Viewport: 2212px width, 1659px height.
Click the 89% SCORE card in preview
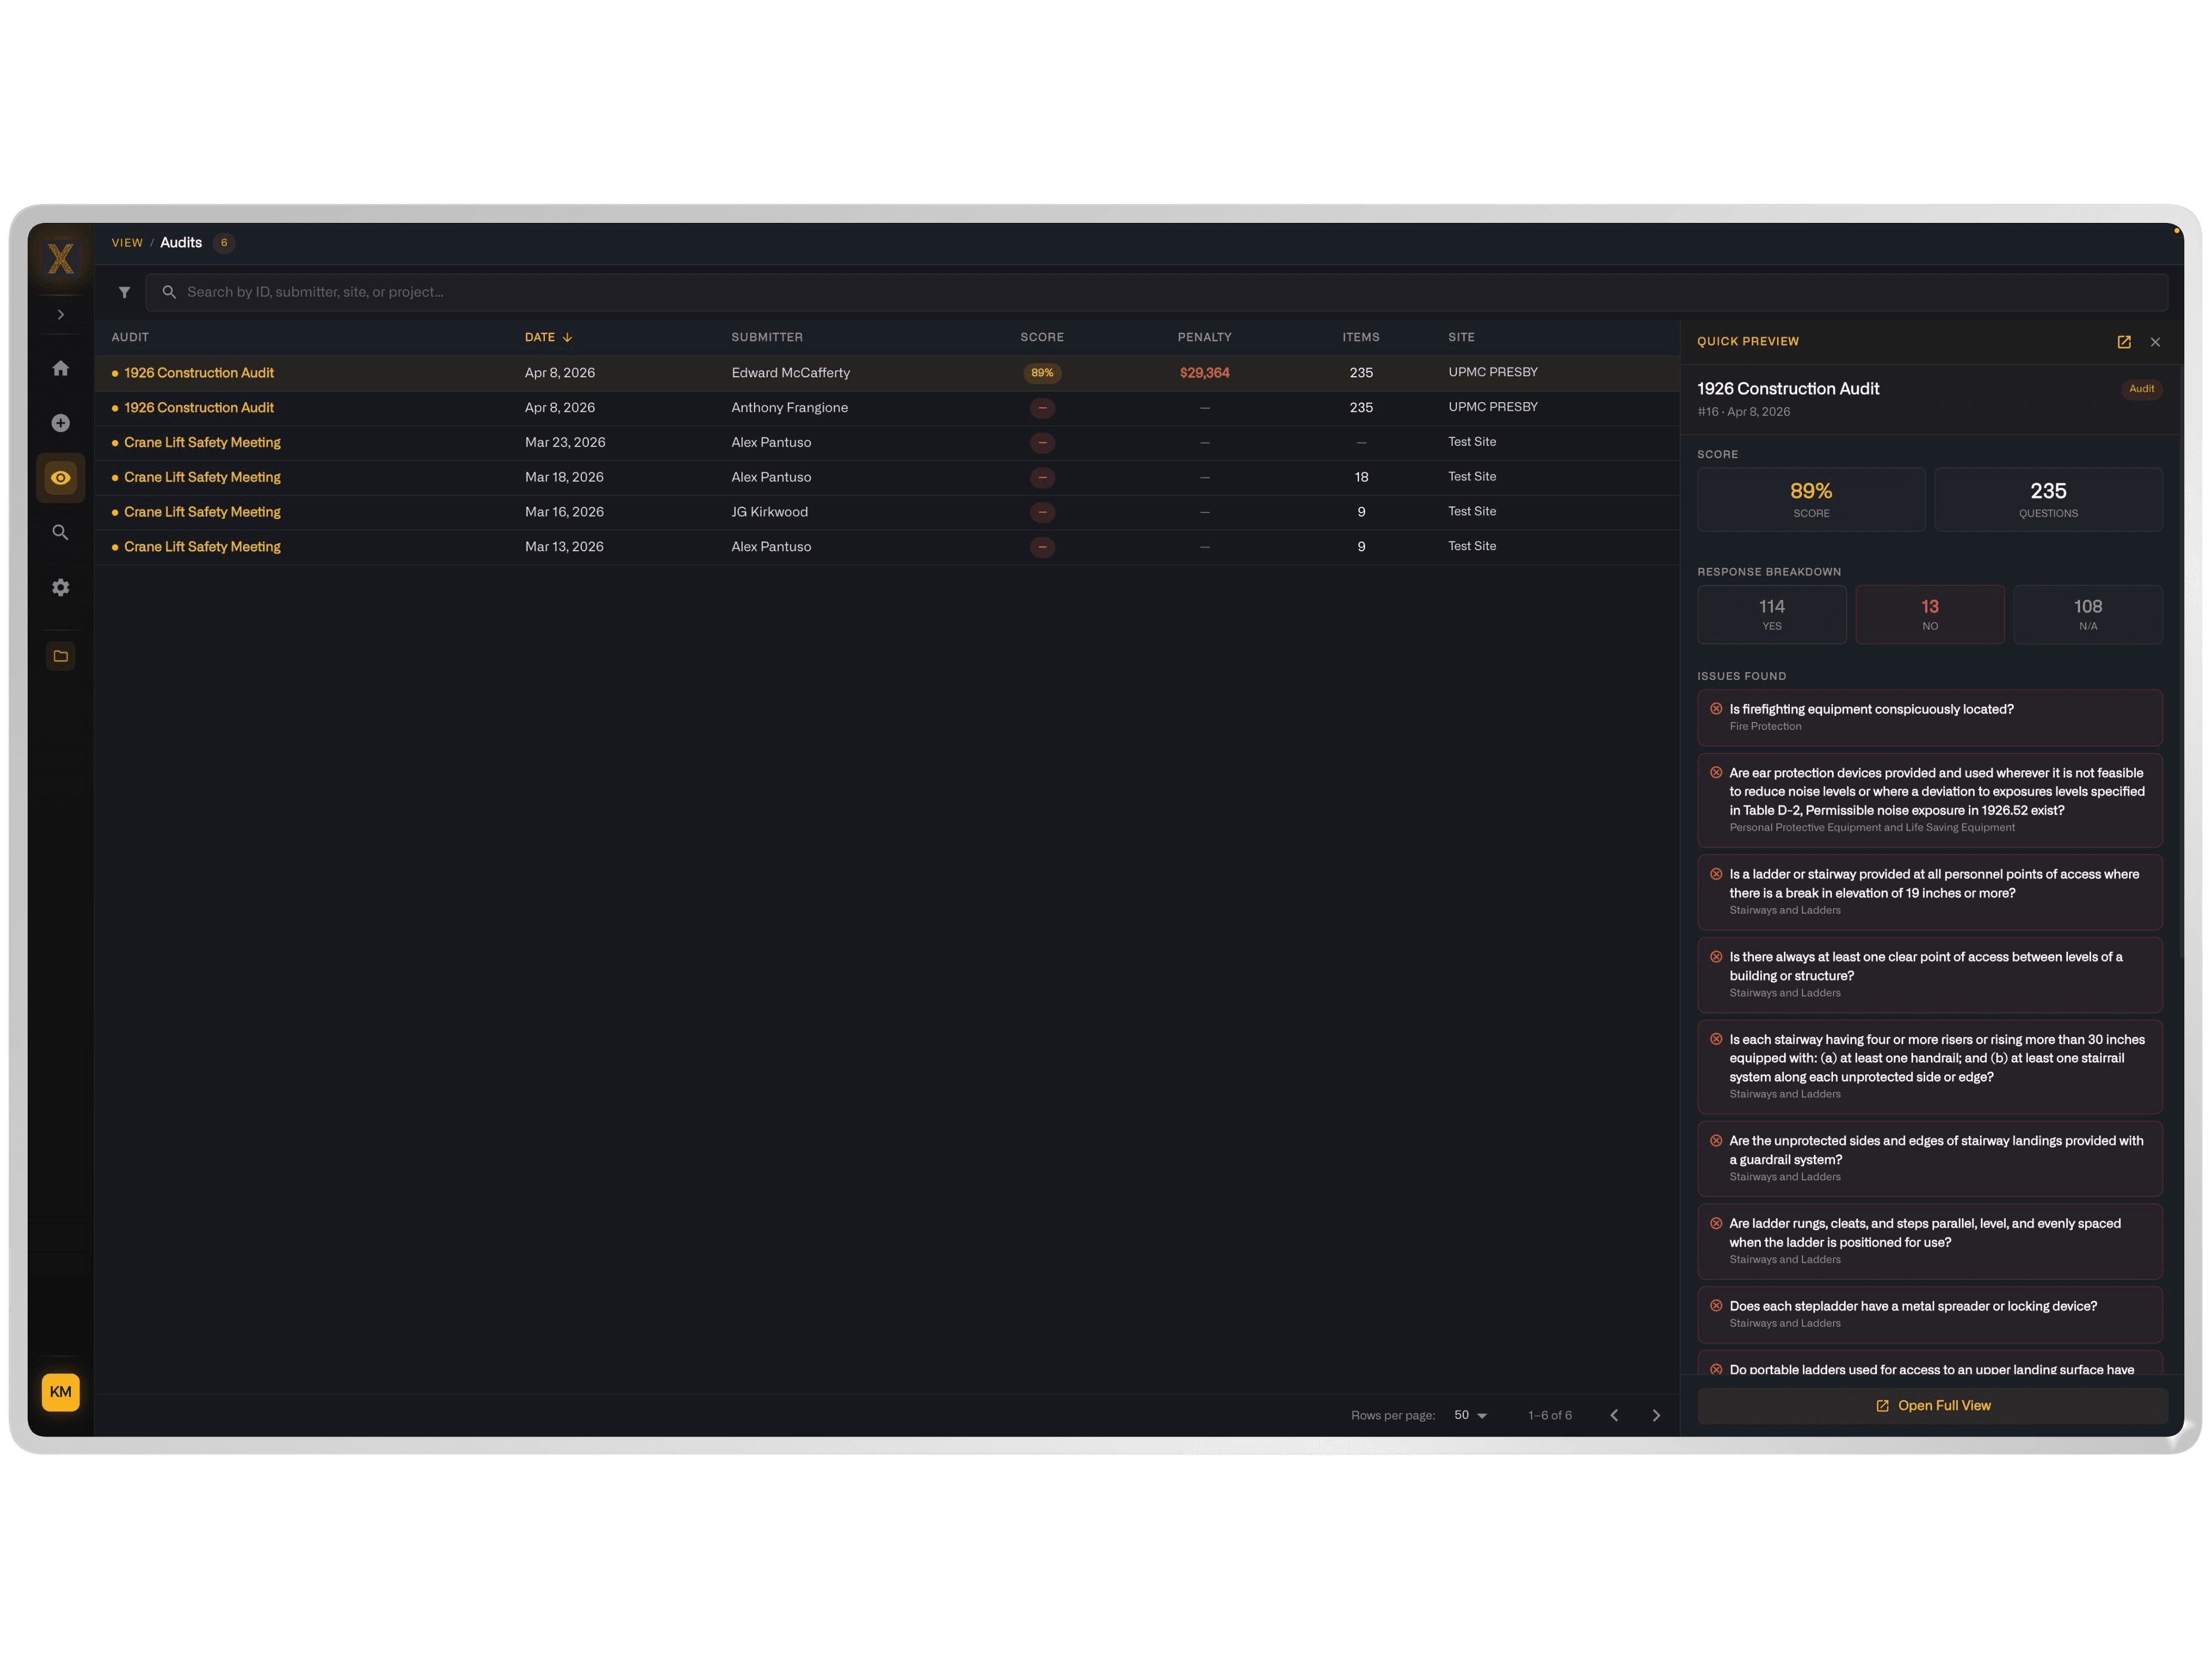click(x=1811, y=500)
